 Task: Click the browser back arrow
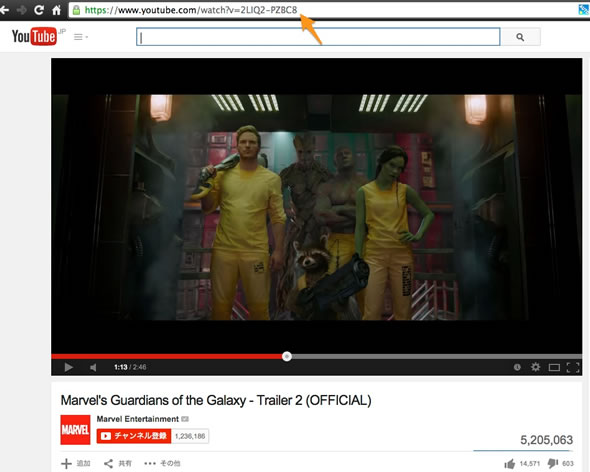5,10
